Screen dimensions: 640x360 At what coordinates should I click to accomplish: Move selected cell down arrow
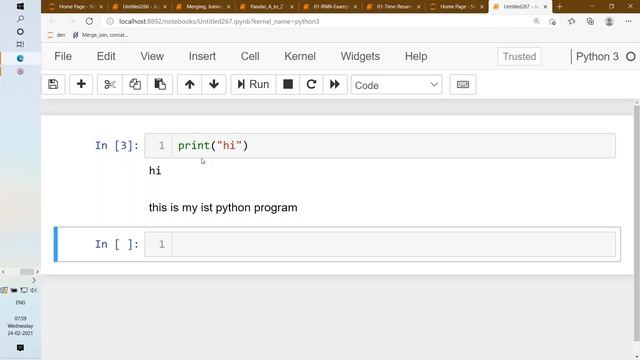(x=213, y=84)
